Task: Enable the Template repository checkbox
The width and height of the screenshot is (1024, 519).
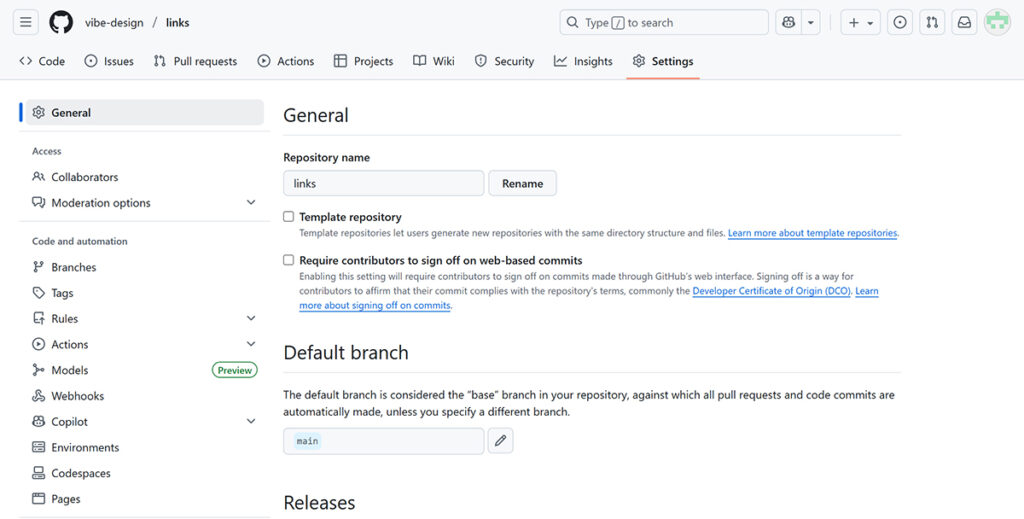Action: (x=289, y=217)
